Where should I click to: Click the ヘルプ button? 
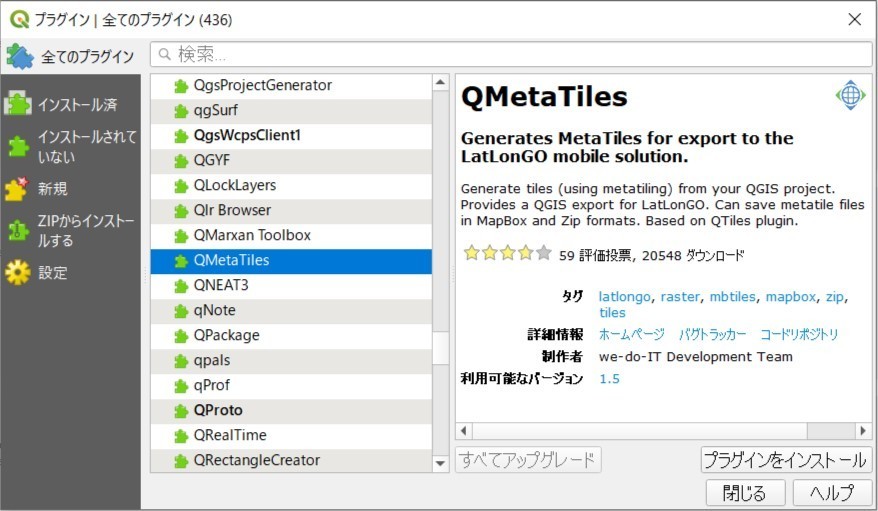832,493
